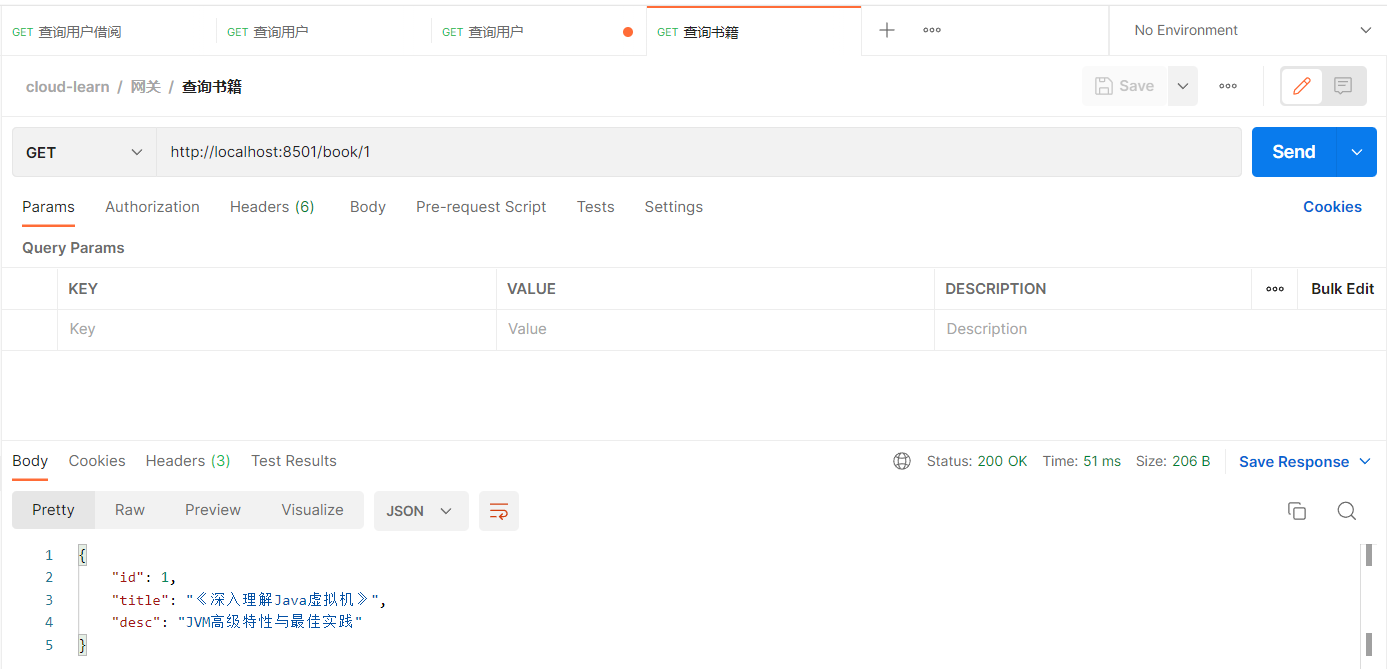The width and height of the screenshot is (1387, 669).
Task: Click the Value input in params
Action: 715,329
